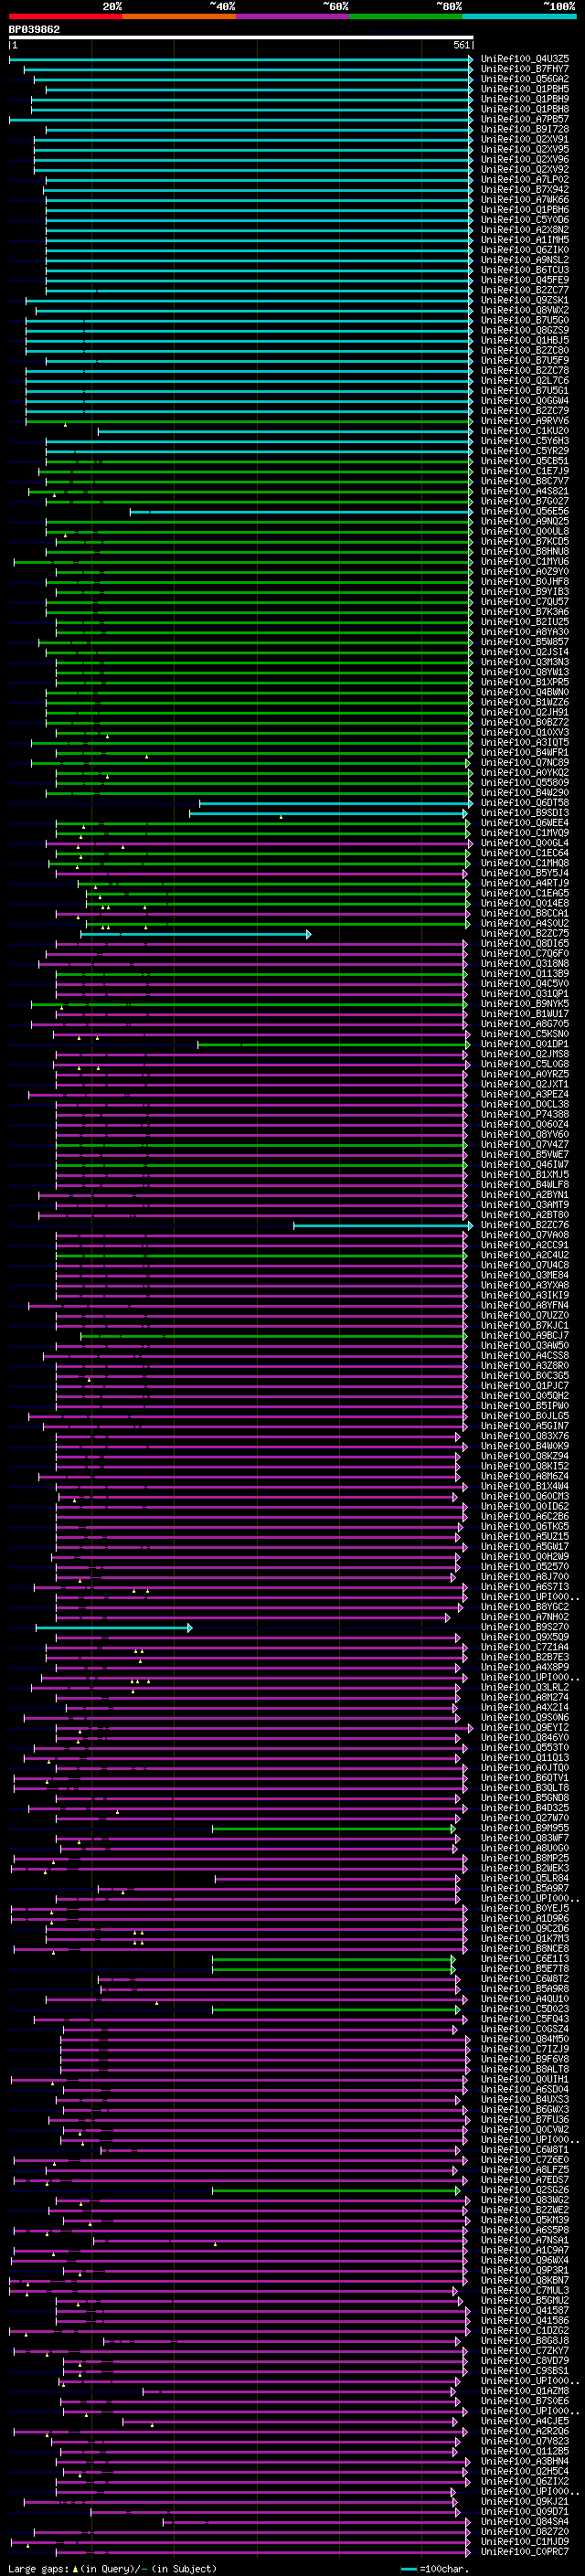Select hit label UniRef100_Q3M3N3
Screen dimensions: 585x2576
(525, 662)
